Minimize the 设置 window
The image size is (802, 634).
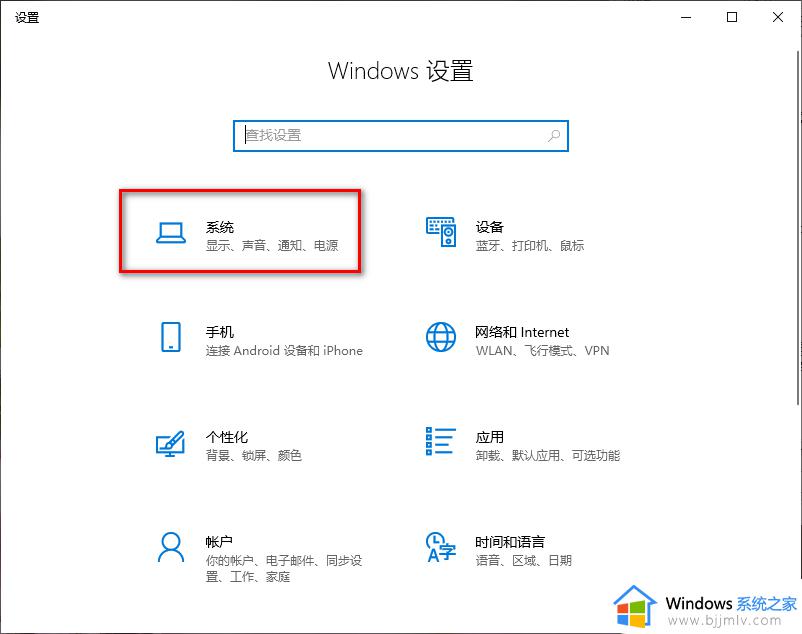click(686, 17)
